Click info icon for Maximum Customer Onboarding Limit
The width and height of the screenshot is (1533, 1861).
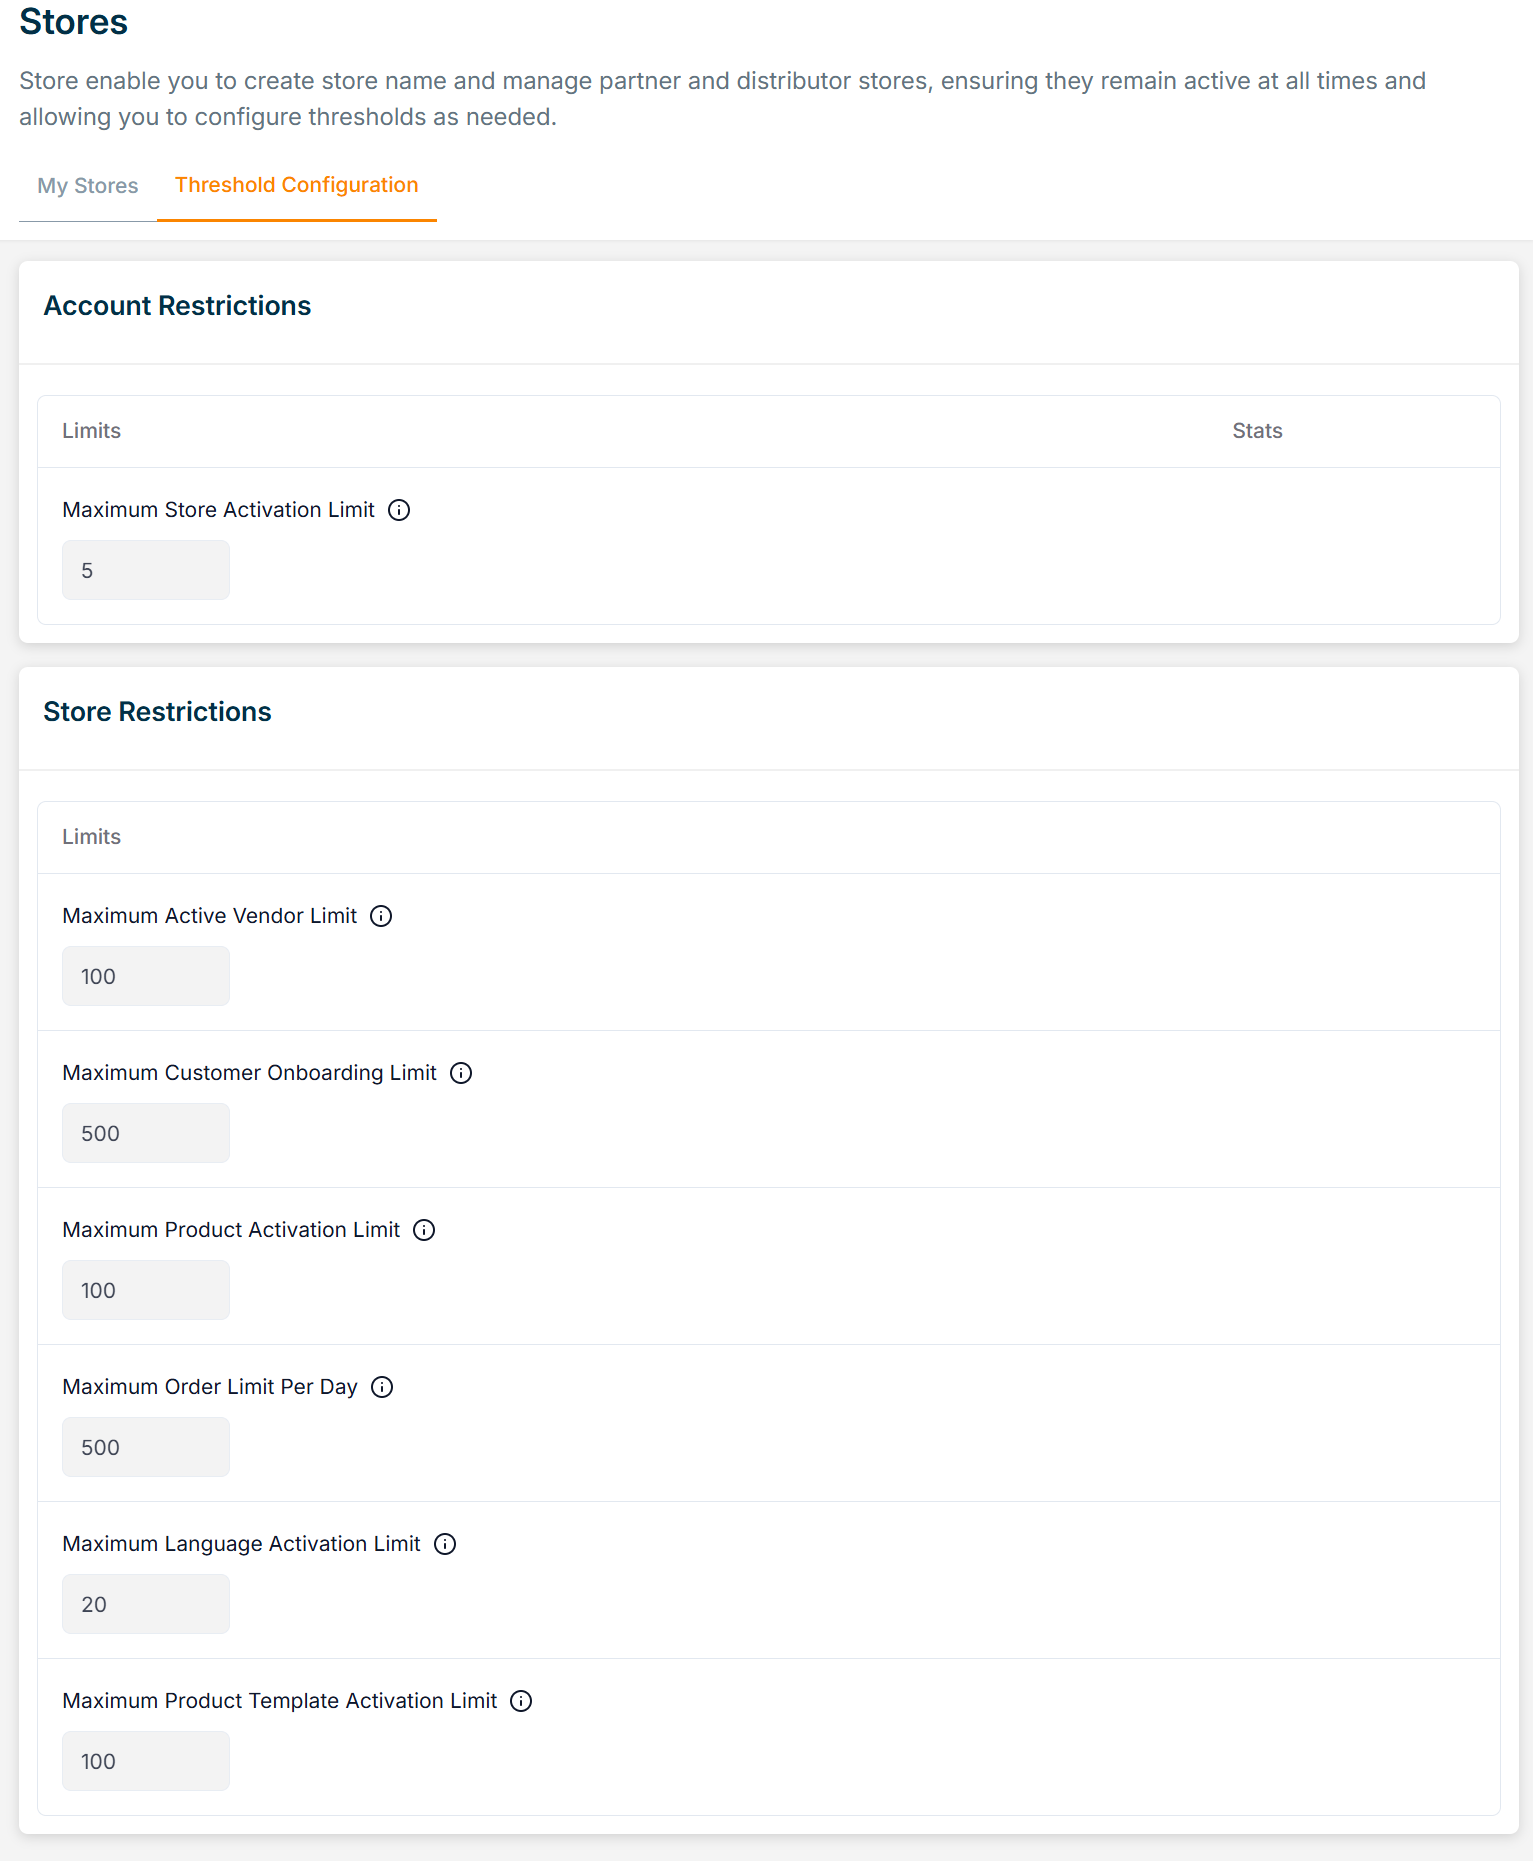coord(461,1073)
